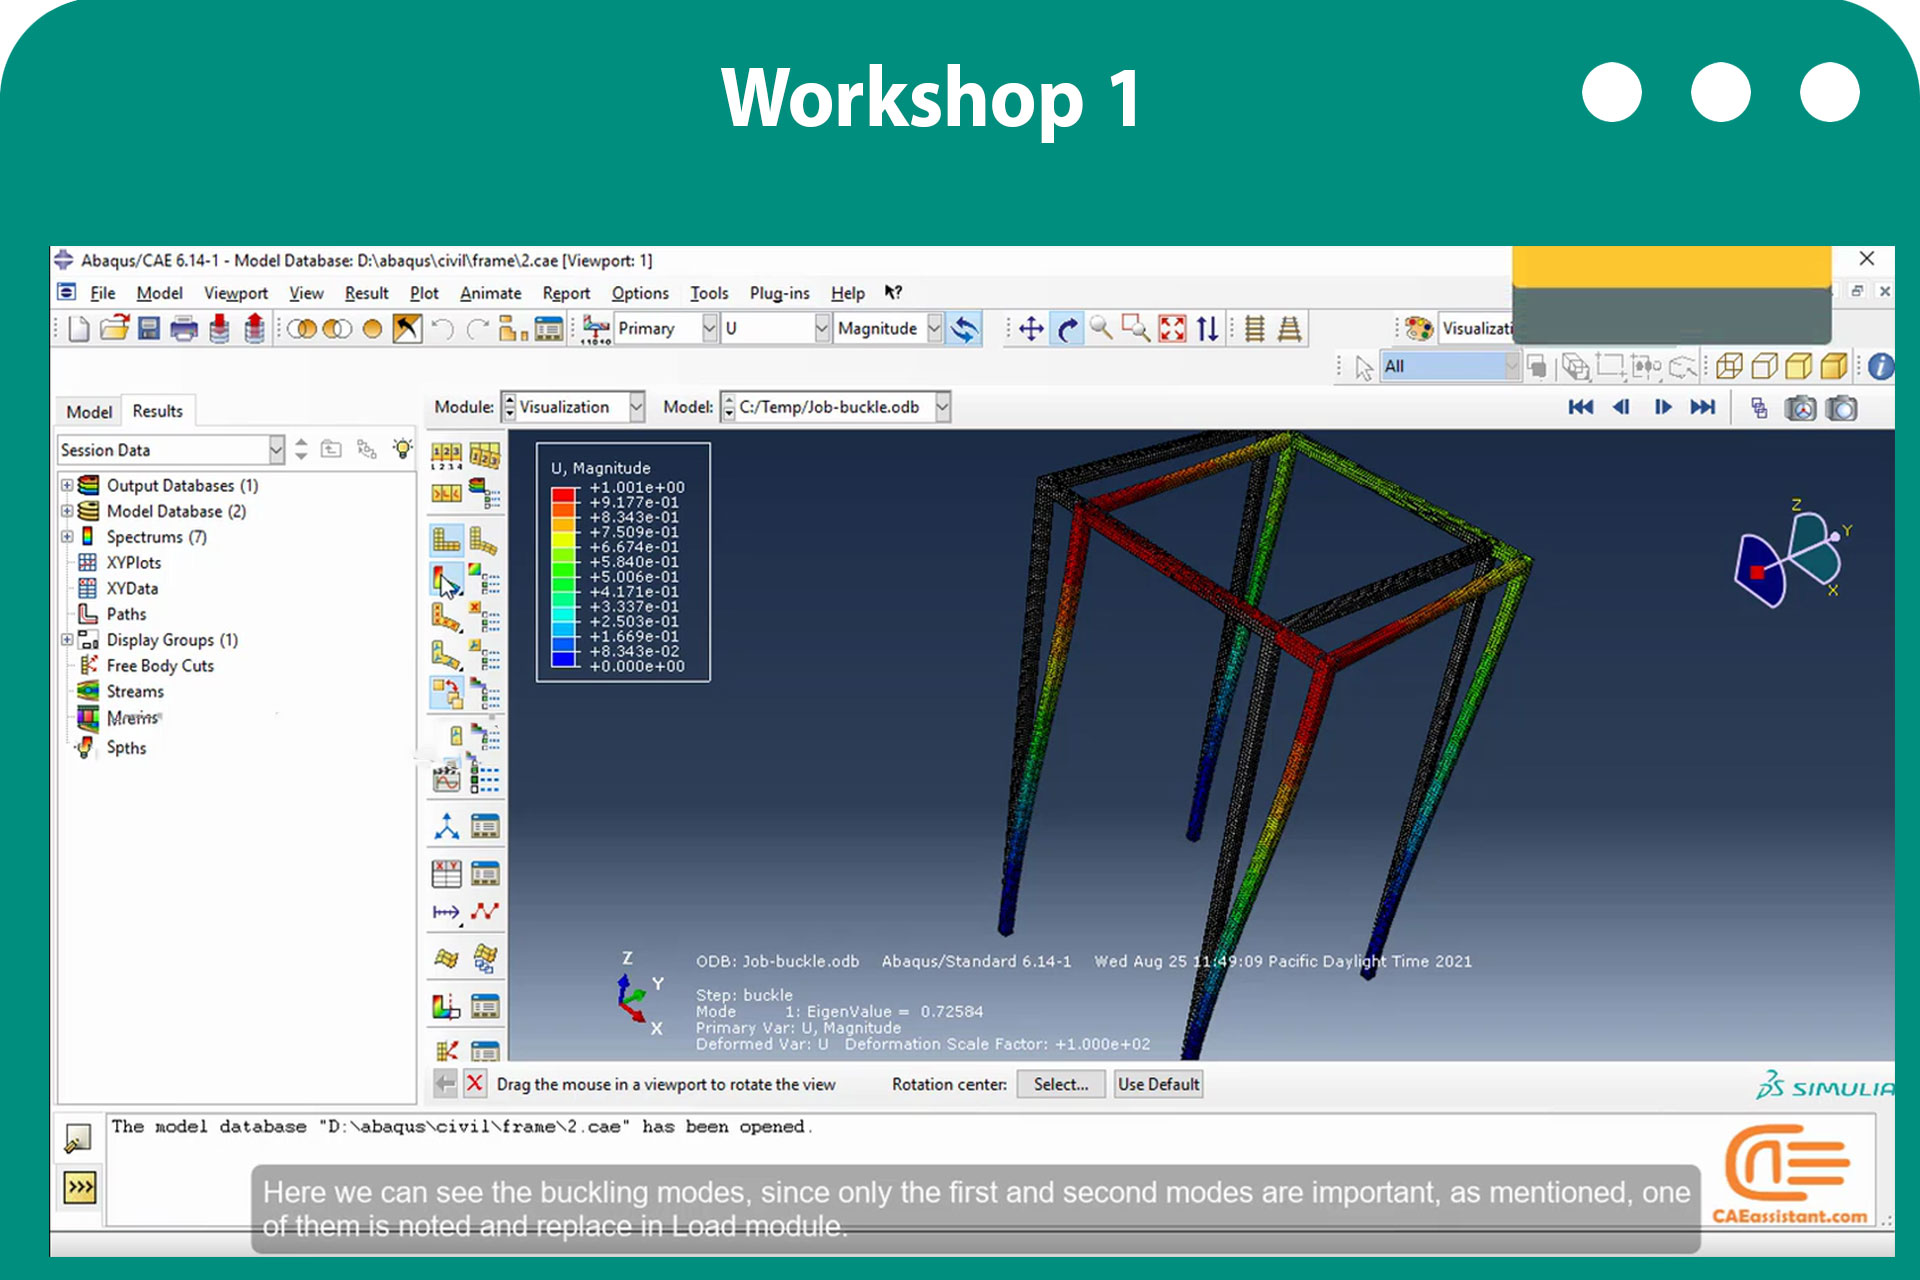Open the Plug-ins menu
Image resolution: width=1920 pixels, height=1280 pixels.
(779, 293)
